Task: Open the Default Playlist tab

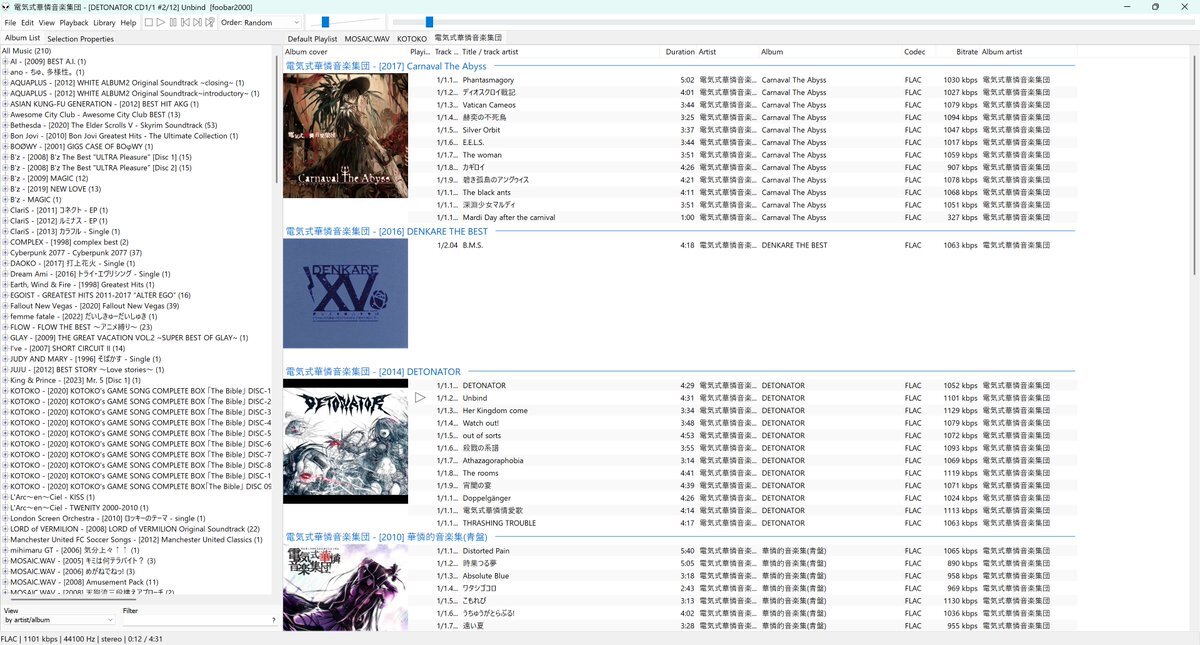Action: 311,38
